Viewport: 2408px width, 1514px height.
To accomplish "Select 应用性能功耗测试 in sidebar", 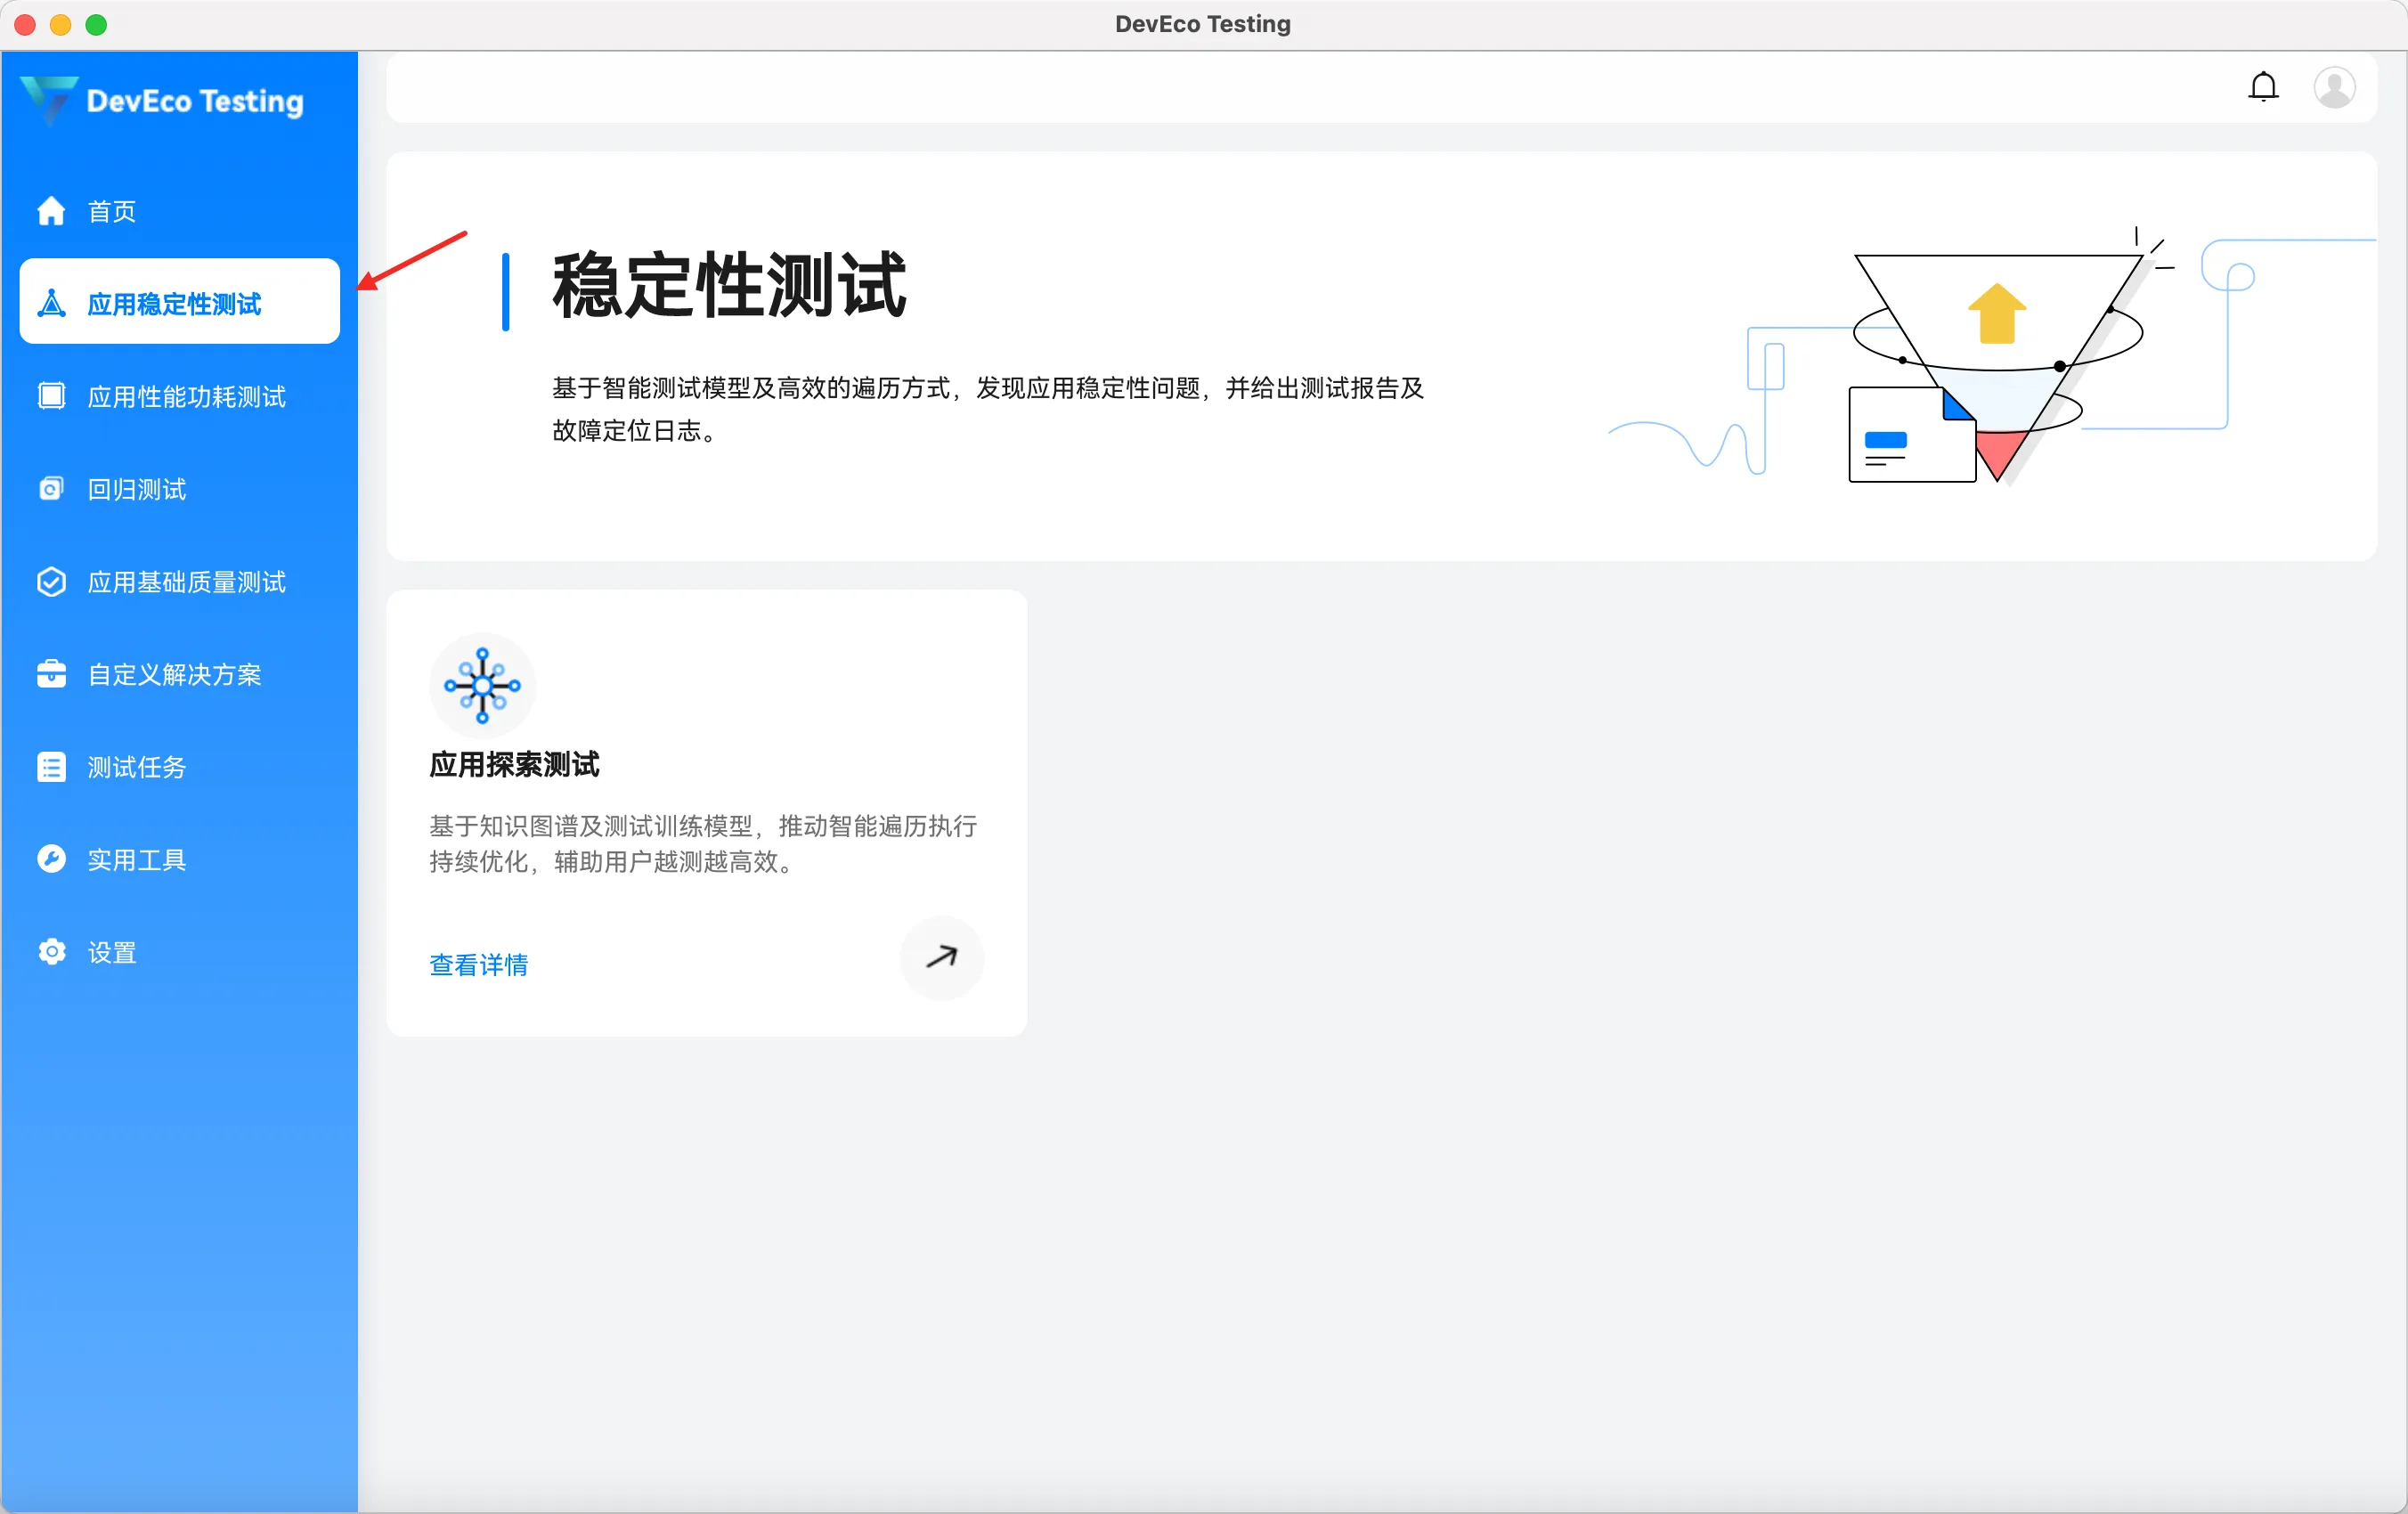I will (186, 397).
